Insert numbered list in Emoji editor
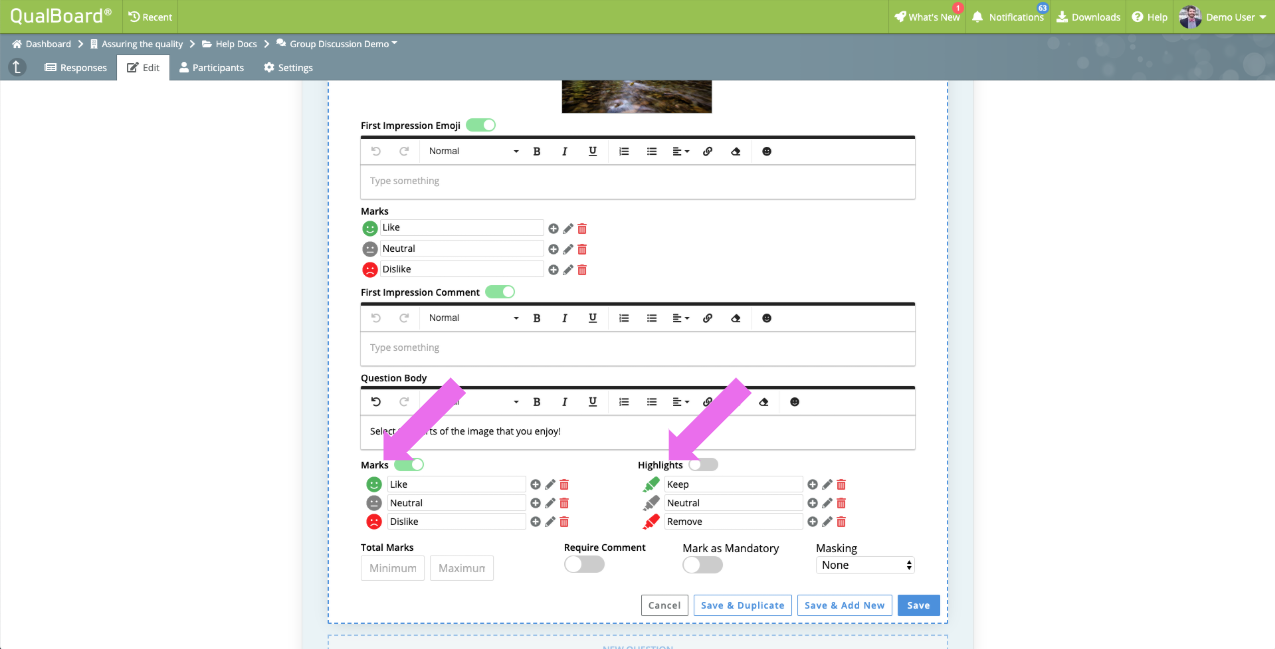Image resolution: width=1275 pixels, height=649 pixels. (x=624, y=151)
